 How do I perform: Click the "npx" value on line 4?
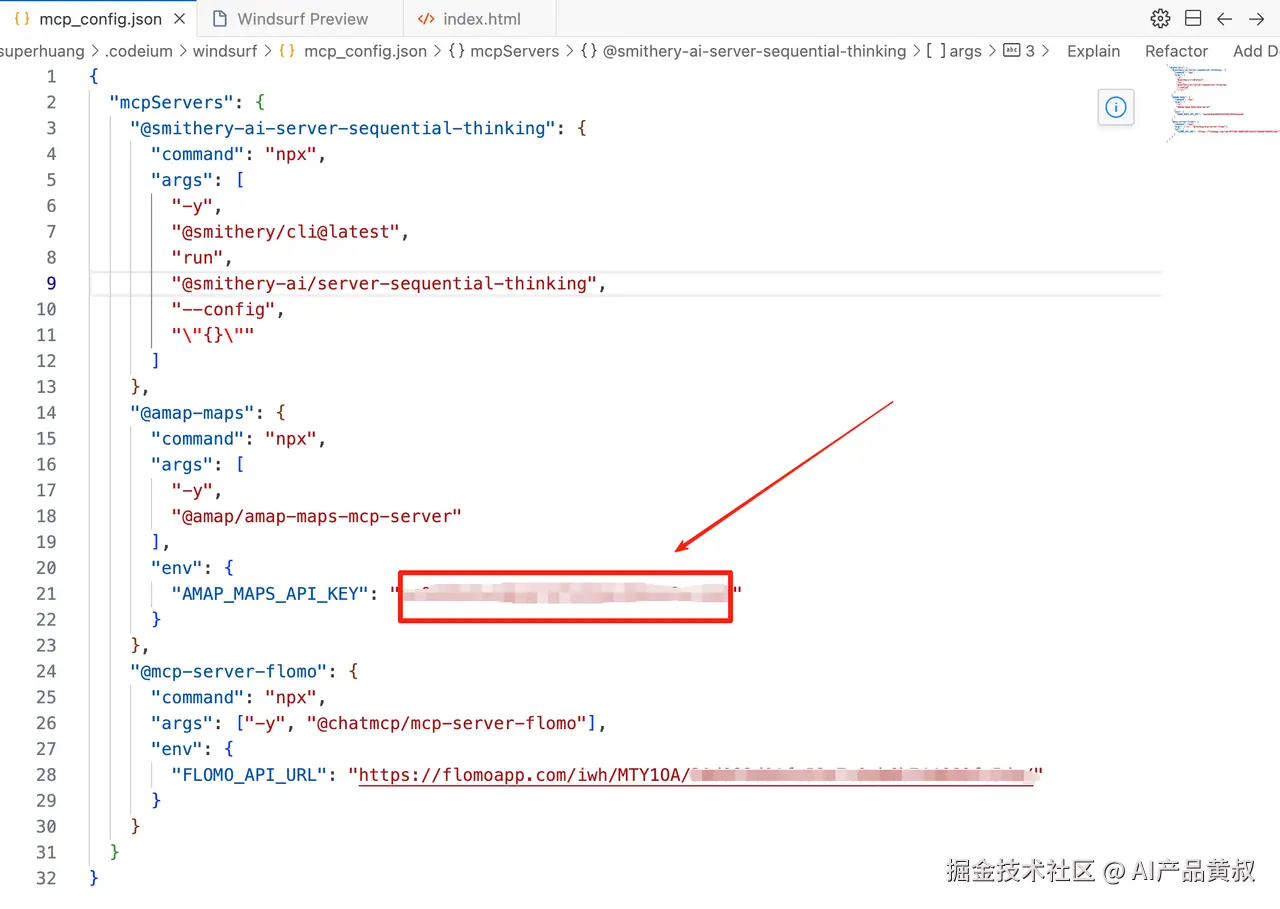pyautogui.click(x=291, y=154)
